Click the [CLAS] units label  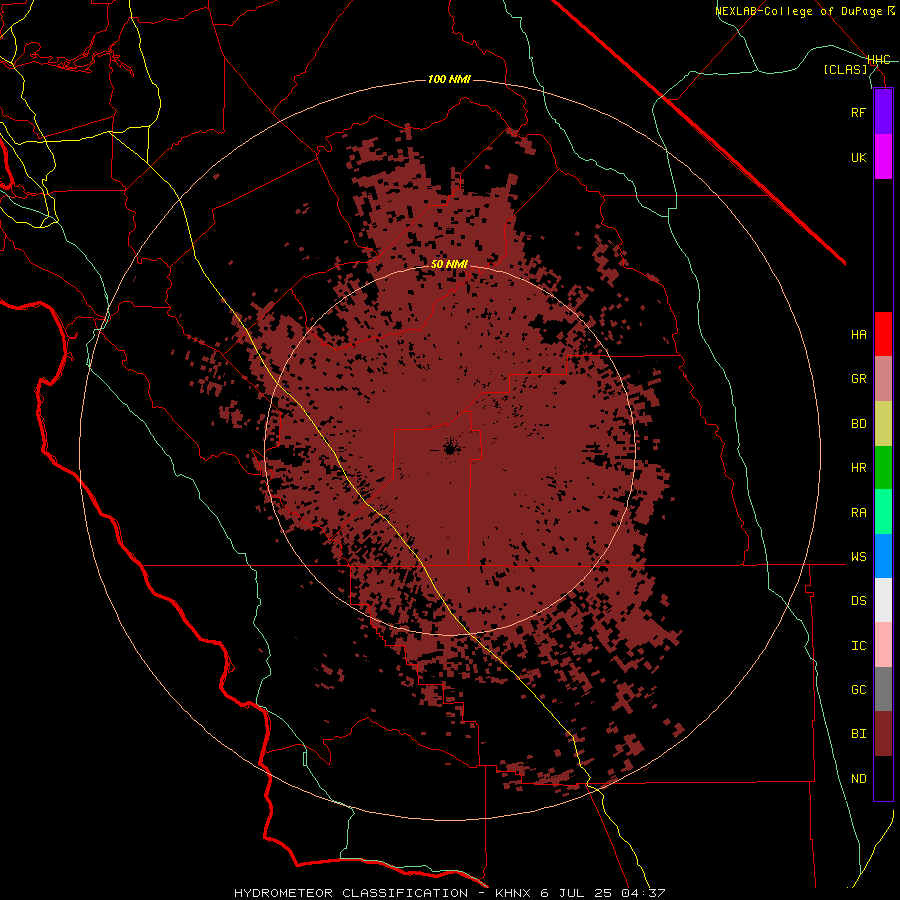coord(845,69)
